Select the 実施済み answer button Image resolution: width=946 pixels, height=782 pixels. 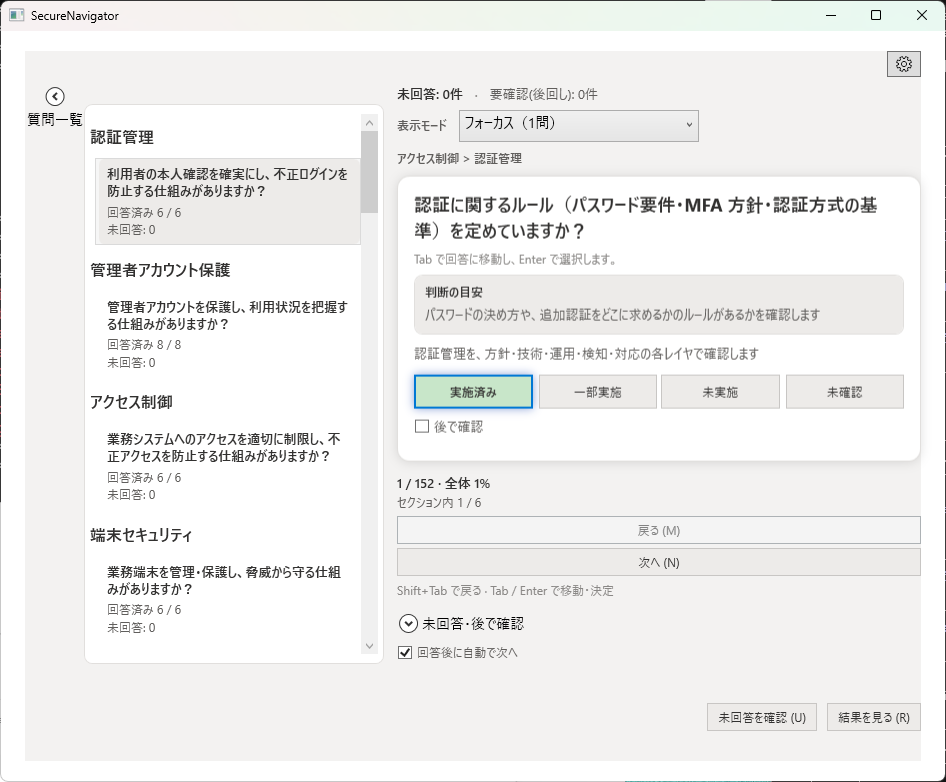(x=473, y=391)
